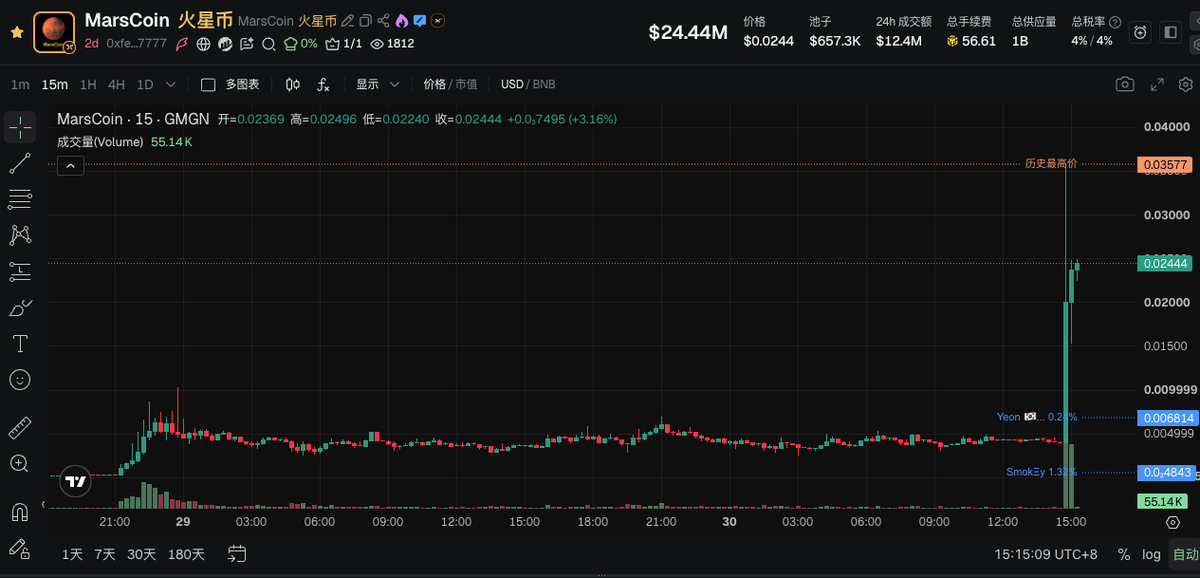
Task: Select the brush drawing tool
Action: pyautogui.click(x=20, y=307)
